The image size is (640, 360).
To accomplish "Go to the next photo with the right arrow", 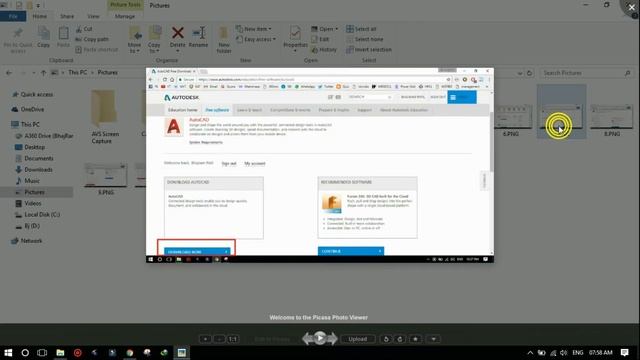I will tap(332, 338).
